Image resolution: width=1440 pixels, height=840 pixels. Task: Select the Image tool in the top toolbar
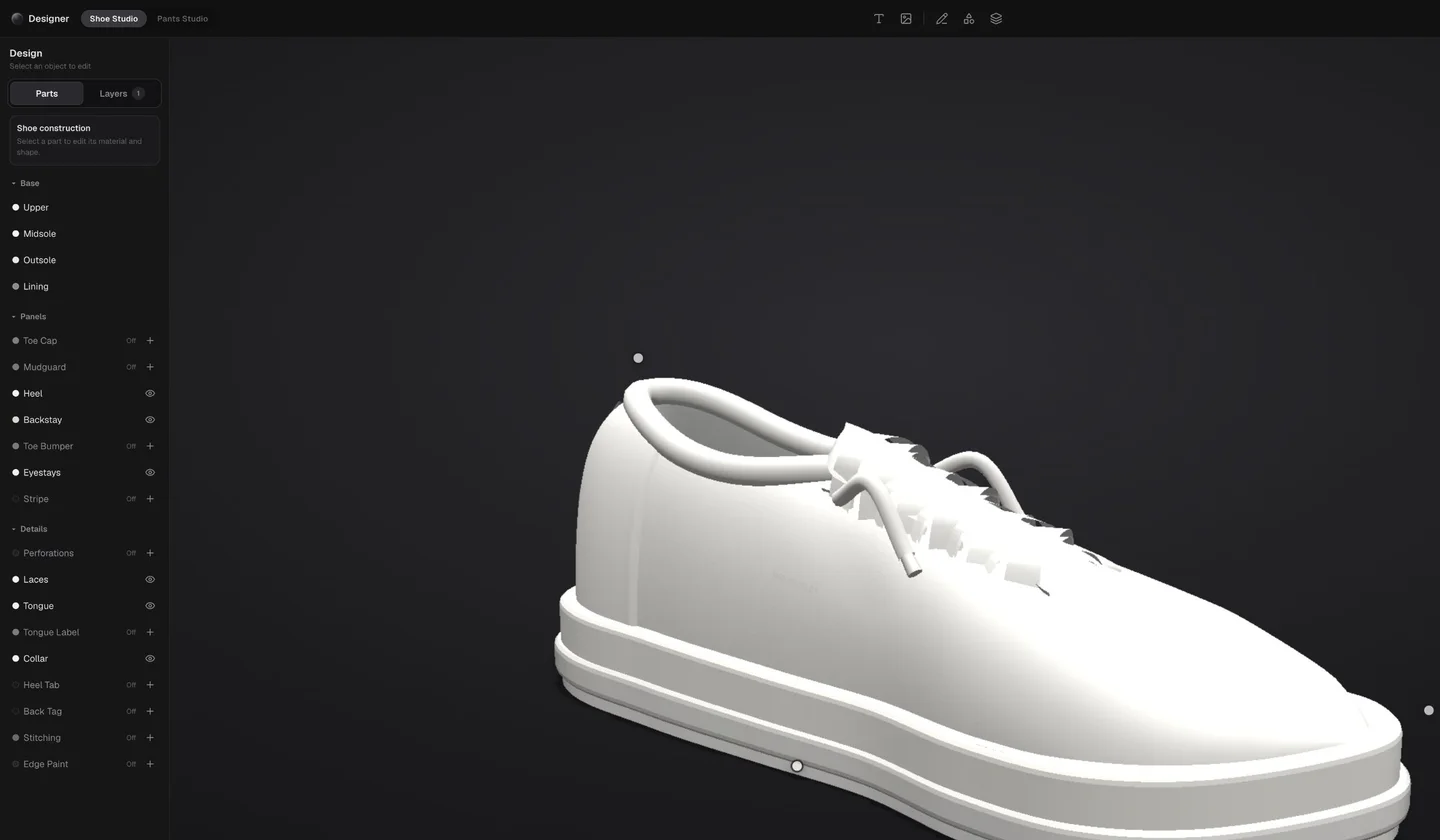pyautogui.click(x=906, y=19)
